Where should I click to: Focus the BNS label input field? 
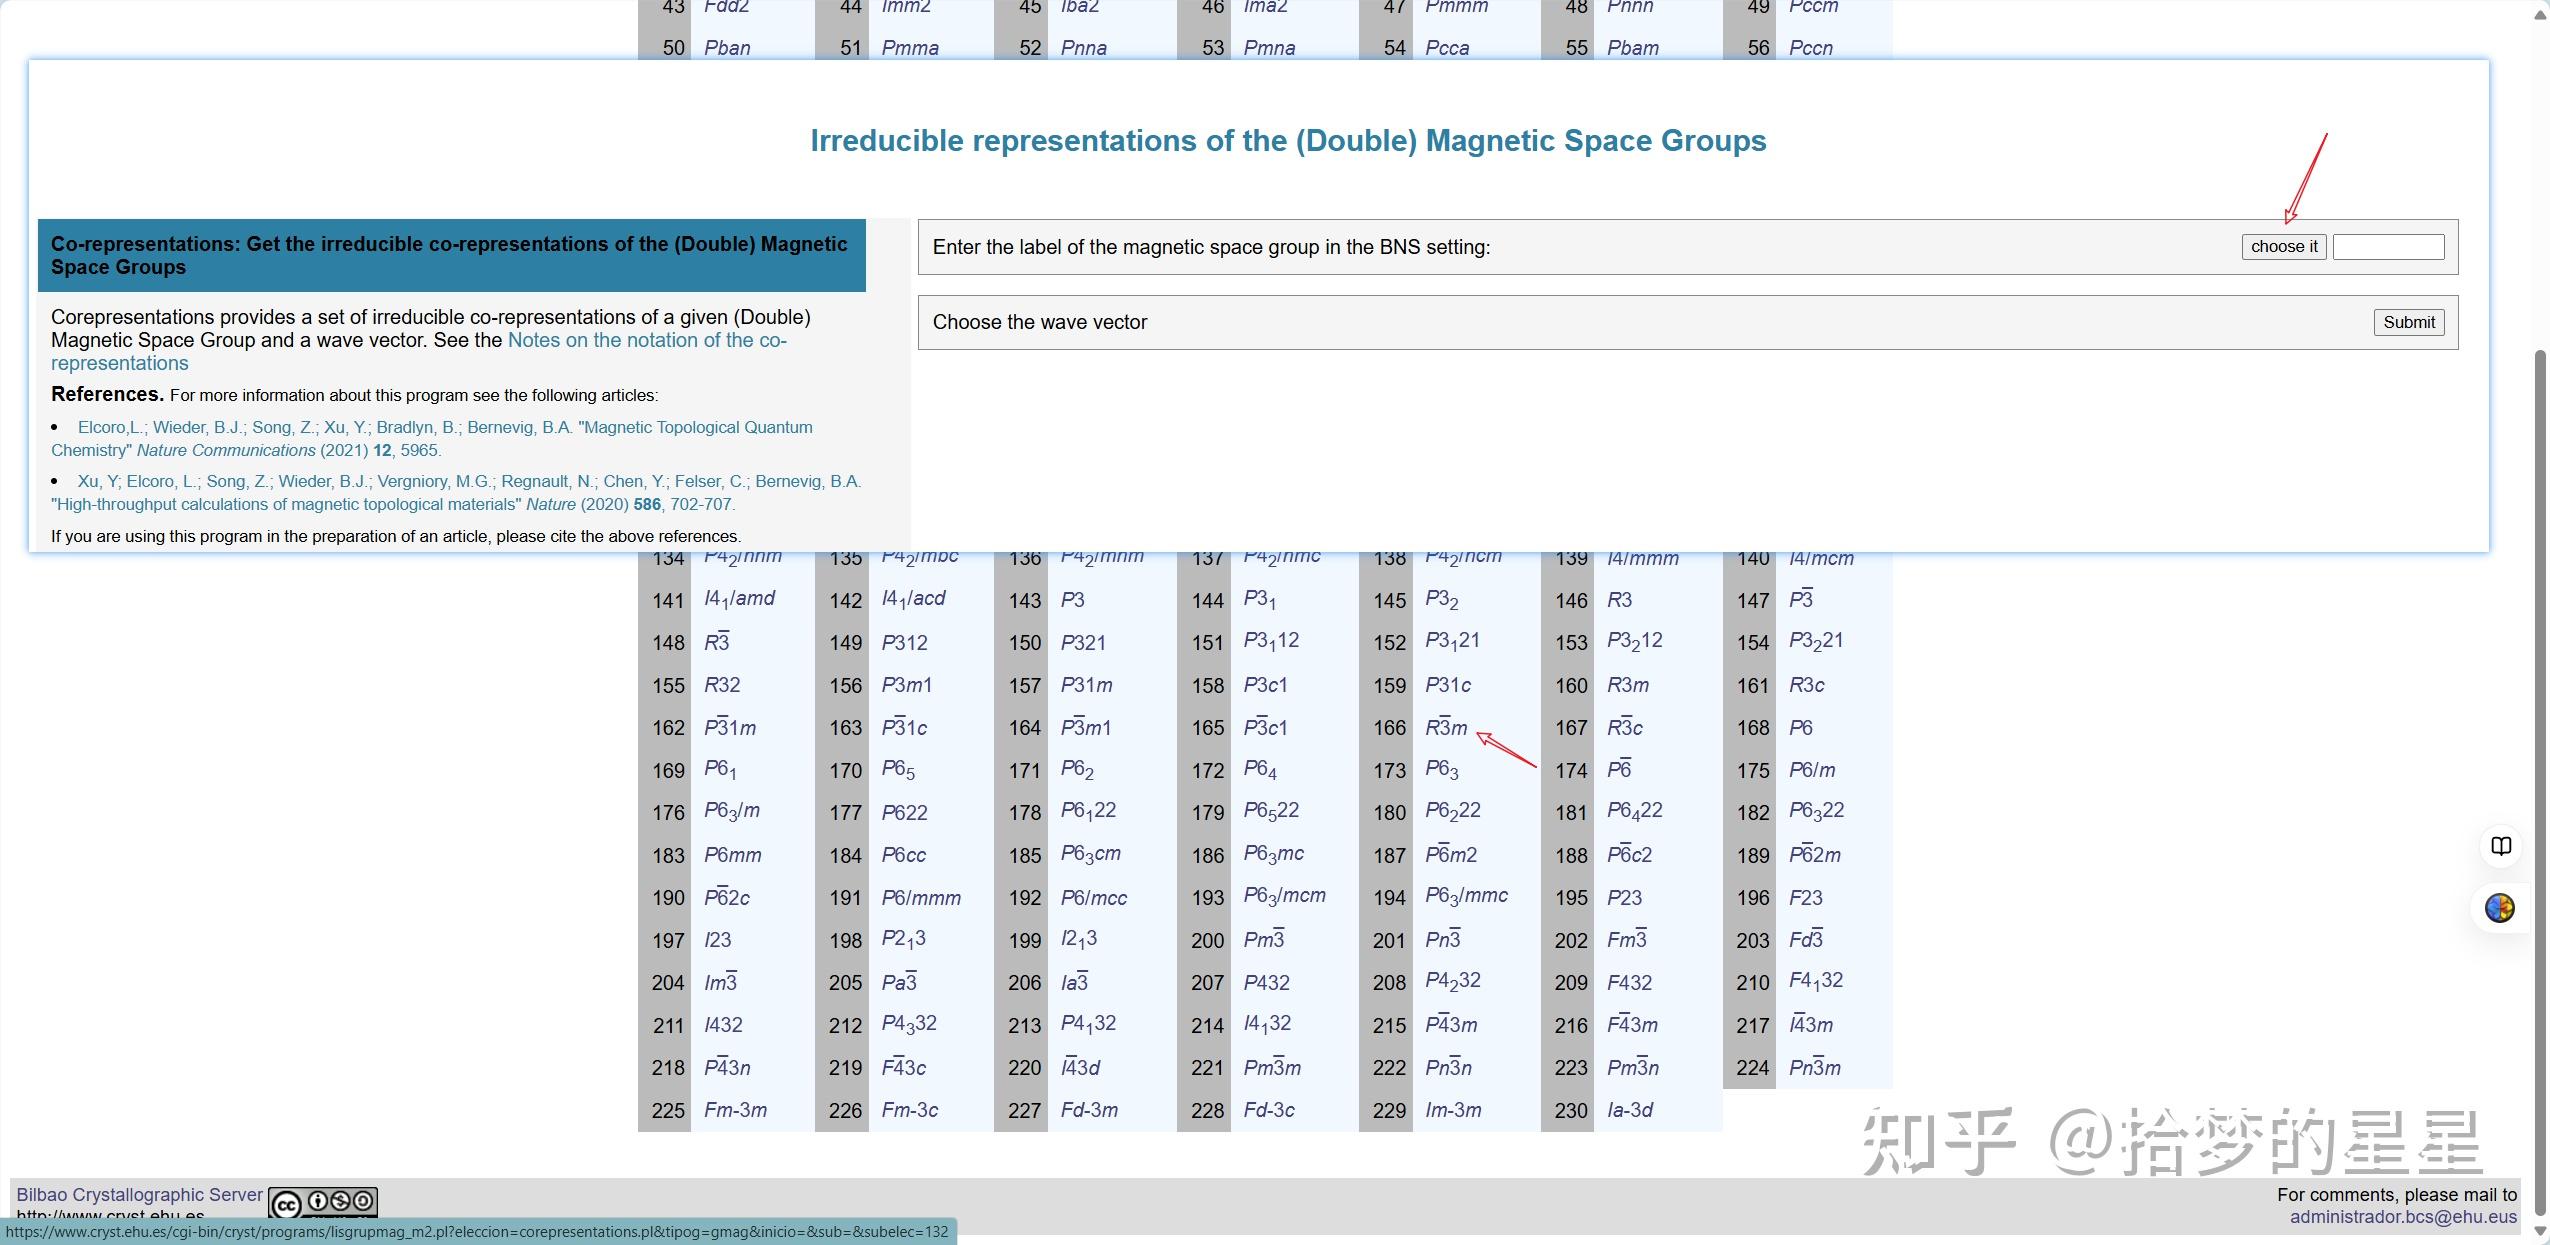[2388, 247]
